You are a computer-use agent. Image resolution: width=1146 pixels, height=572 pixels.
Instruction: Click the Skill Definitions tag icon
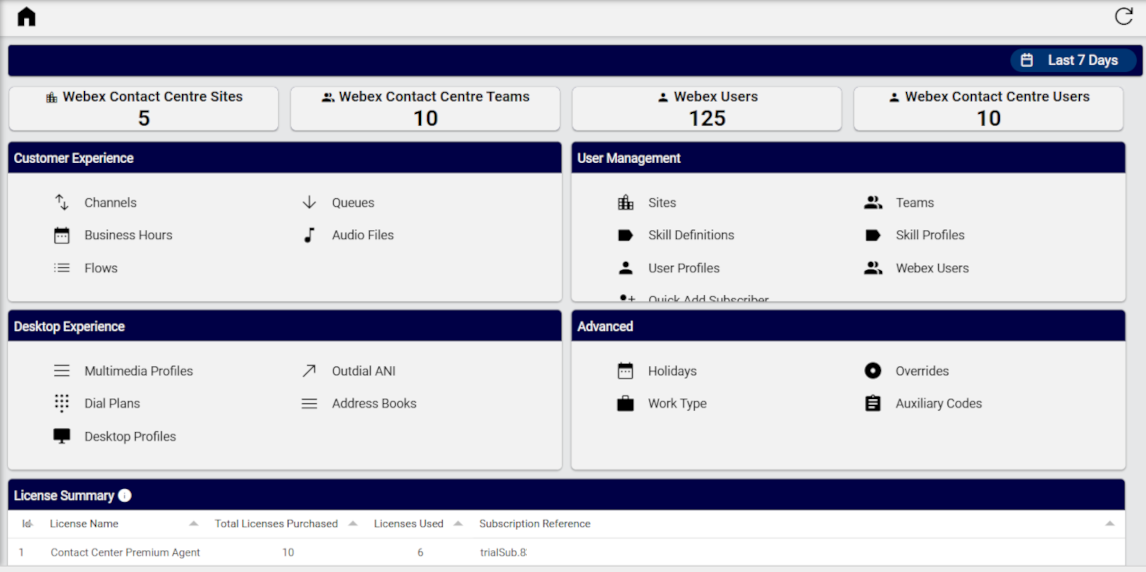click(626, 235)
